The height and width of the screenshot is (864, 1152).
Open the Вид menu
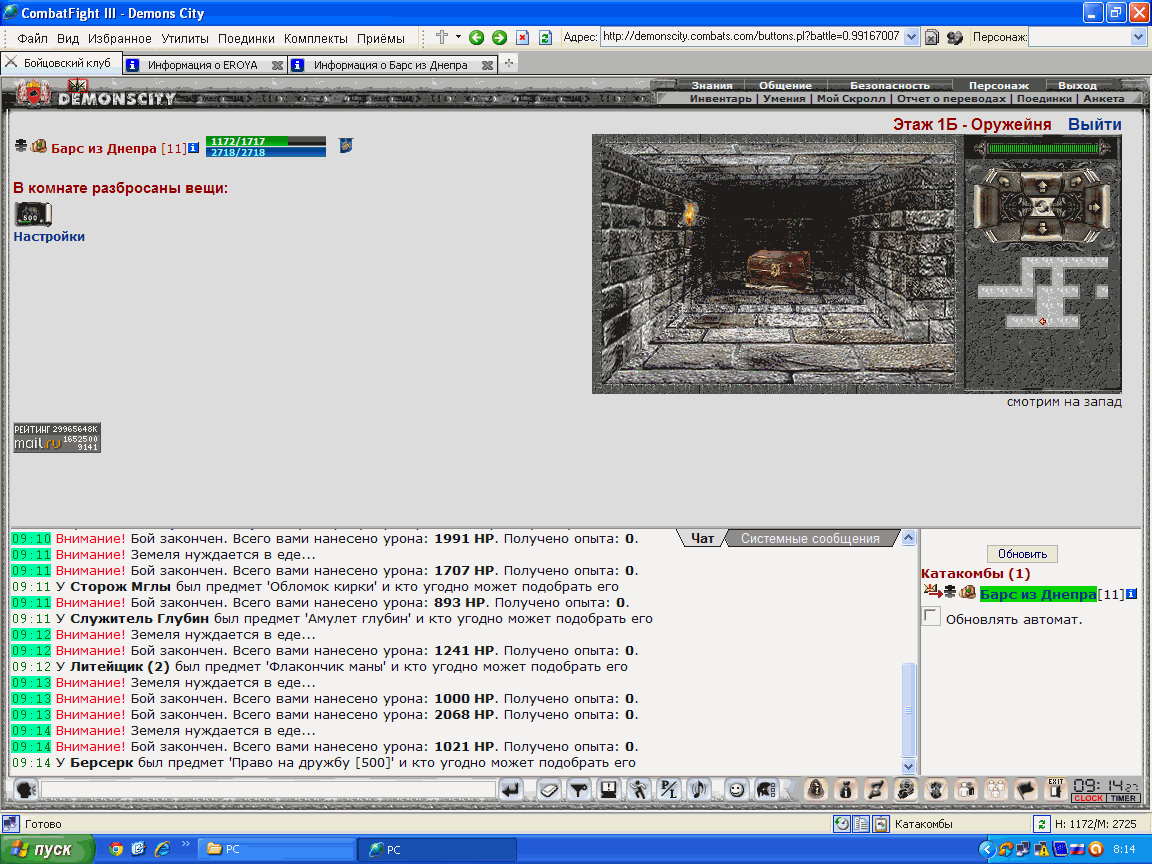(x=68, y=38)
